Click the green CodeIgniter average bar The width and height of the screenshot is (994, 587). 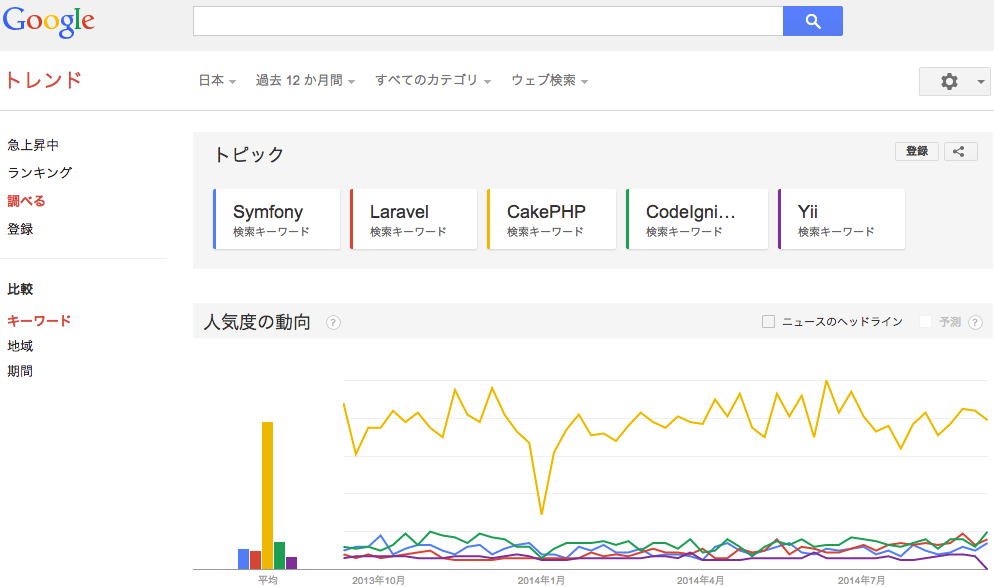point(279,555)
